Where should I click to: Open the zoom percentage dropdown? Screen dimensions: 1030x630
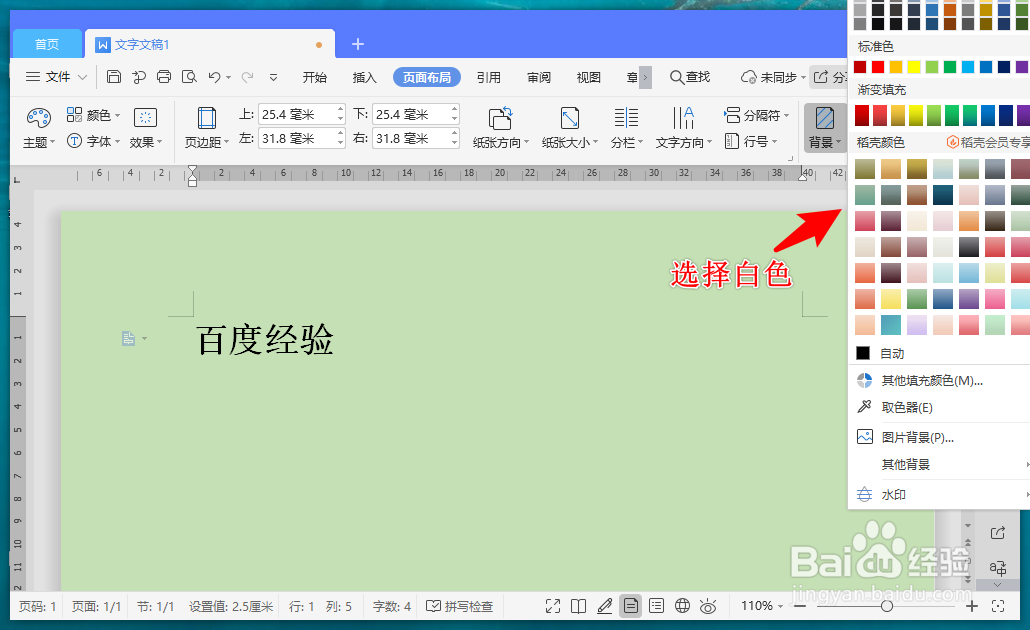760,606
